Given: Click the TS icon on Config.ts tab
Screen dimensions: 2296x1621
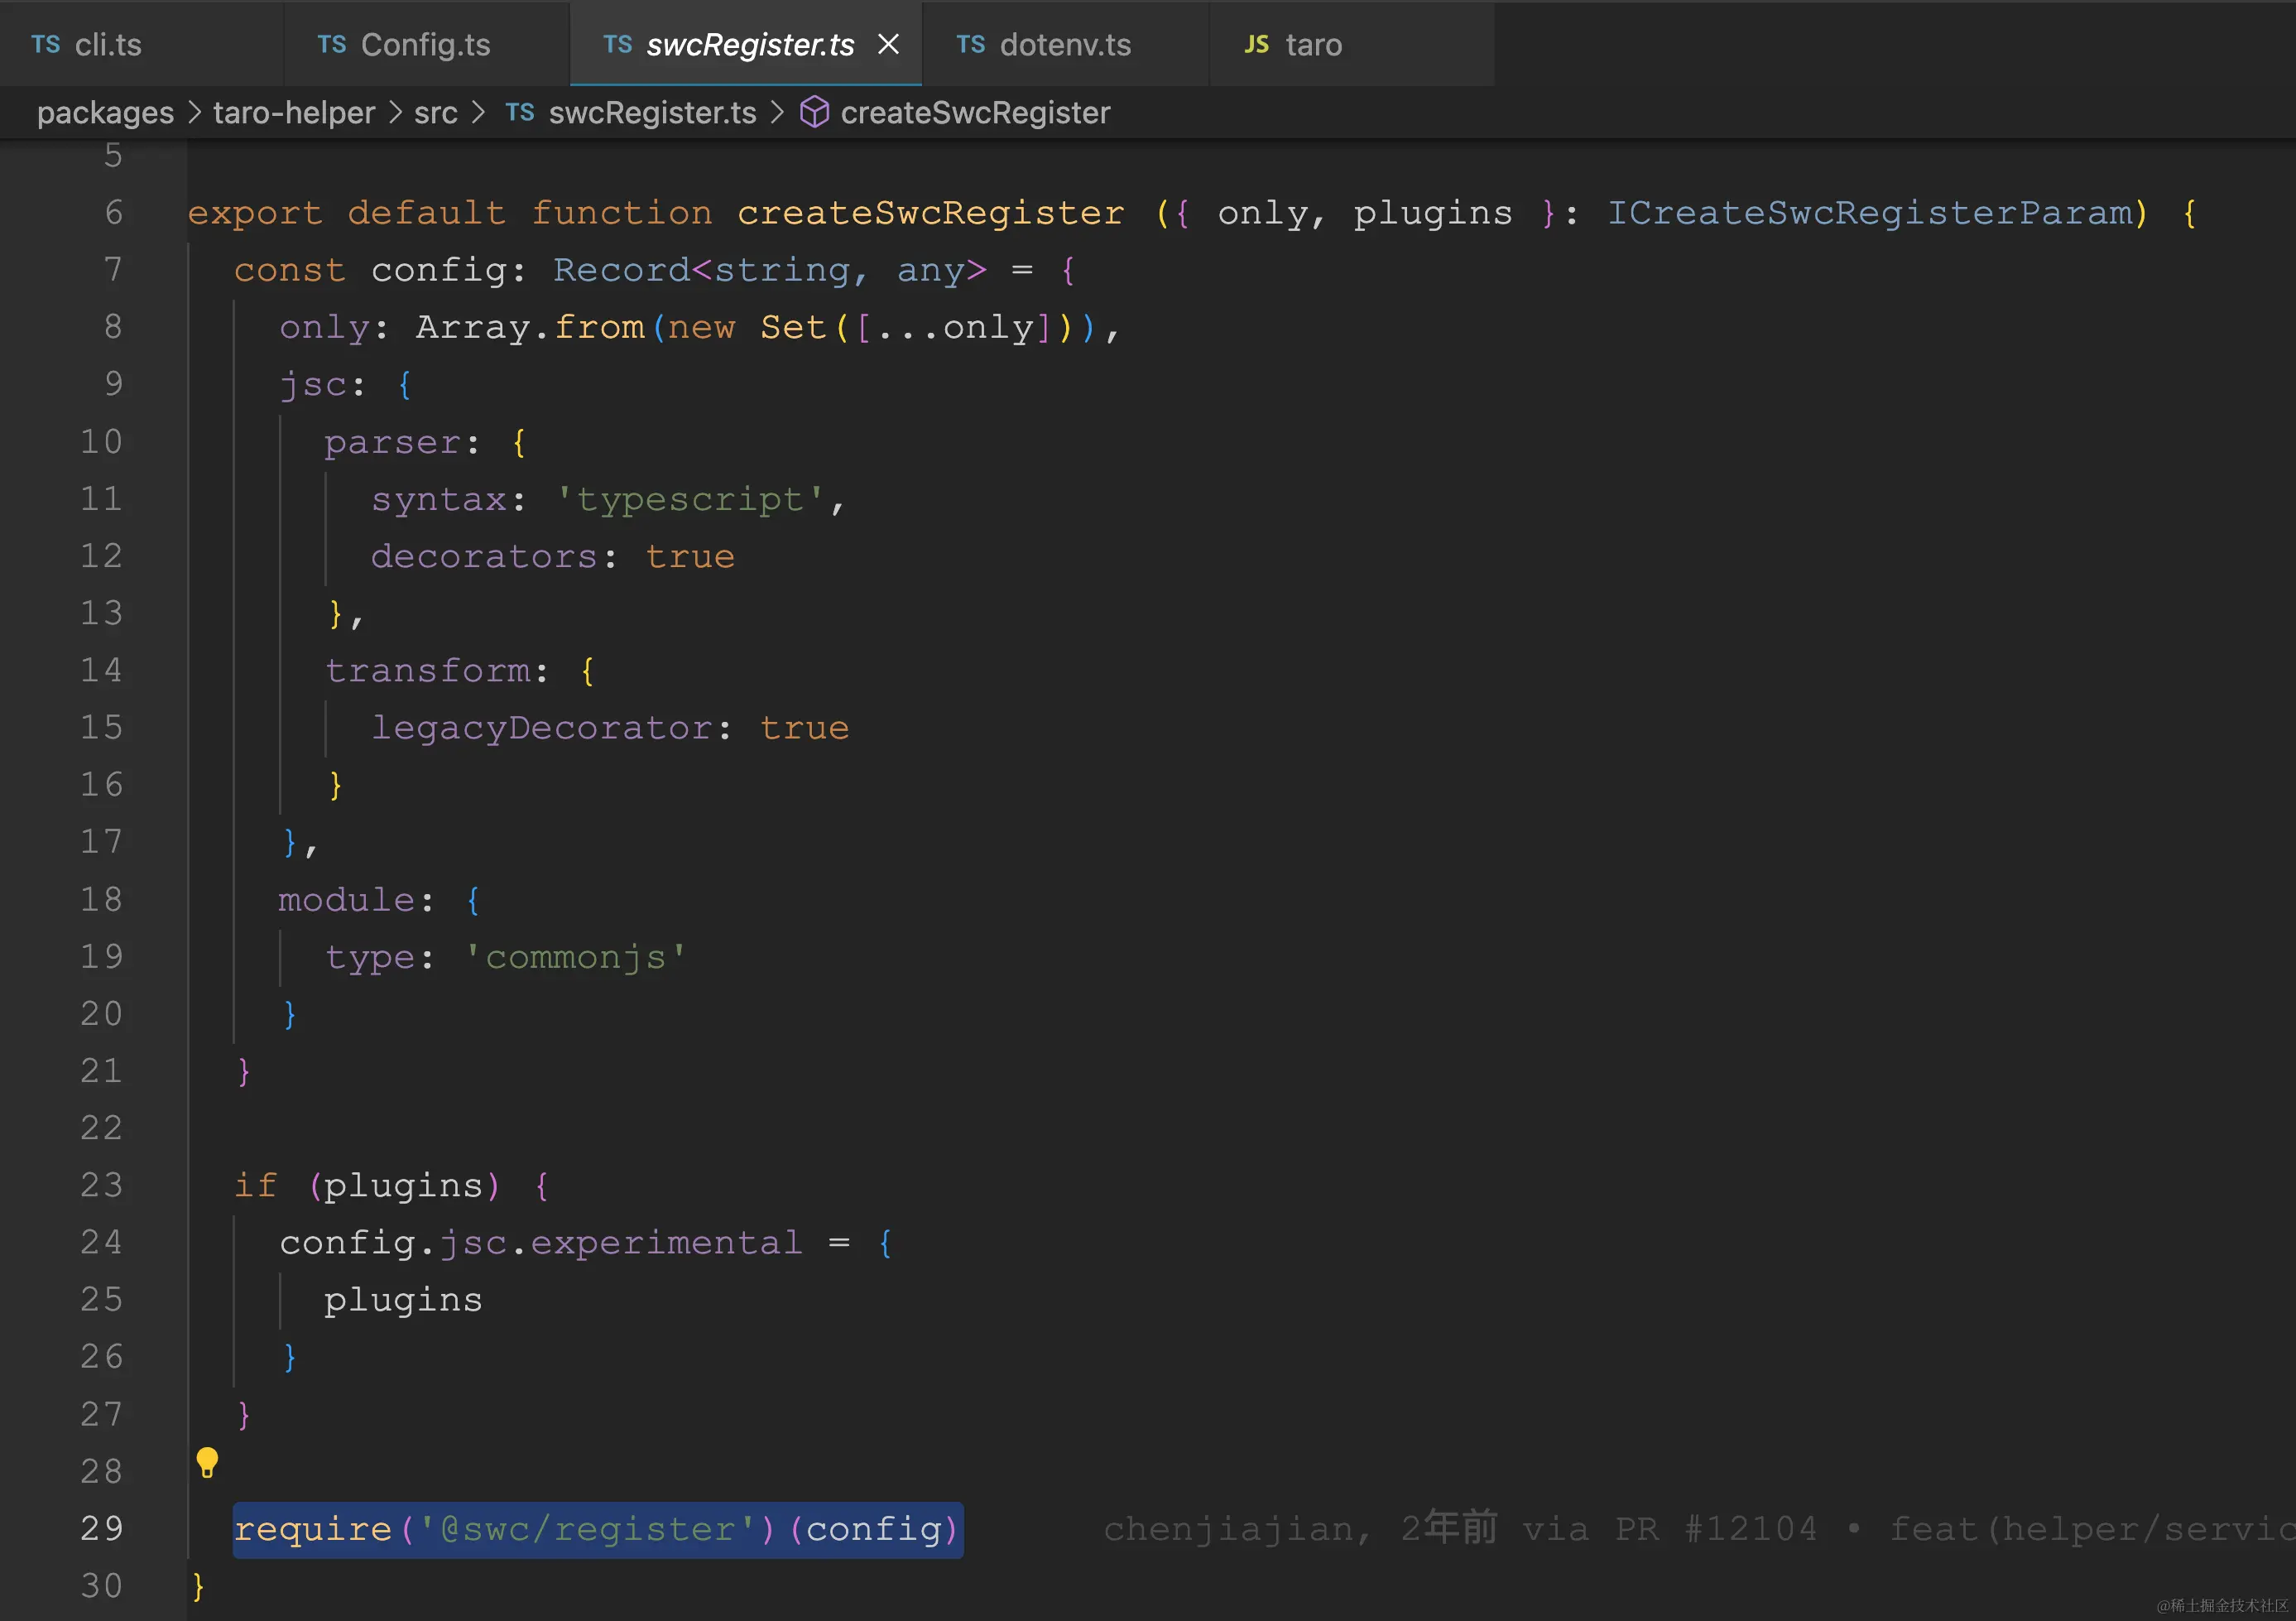Looking at the screenshot, I should pos(331,45).
